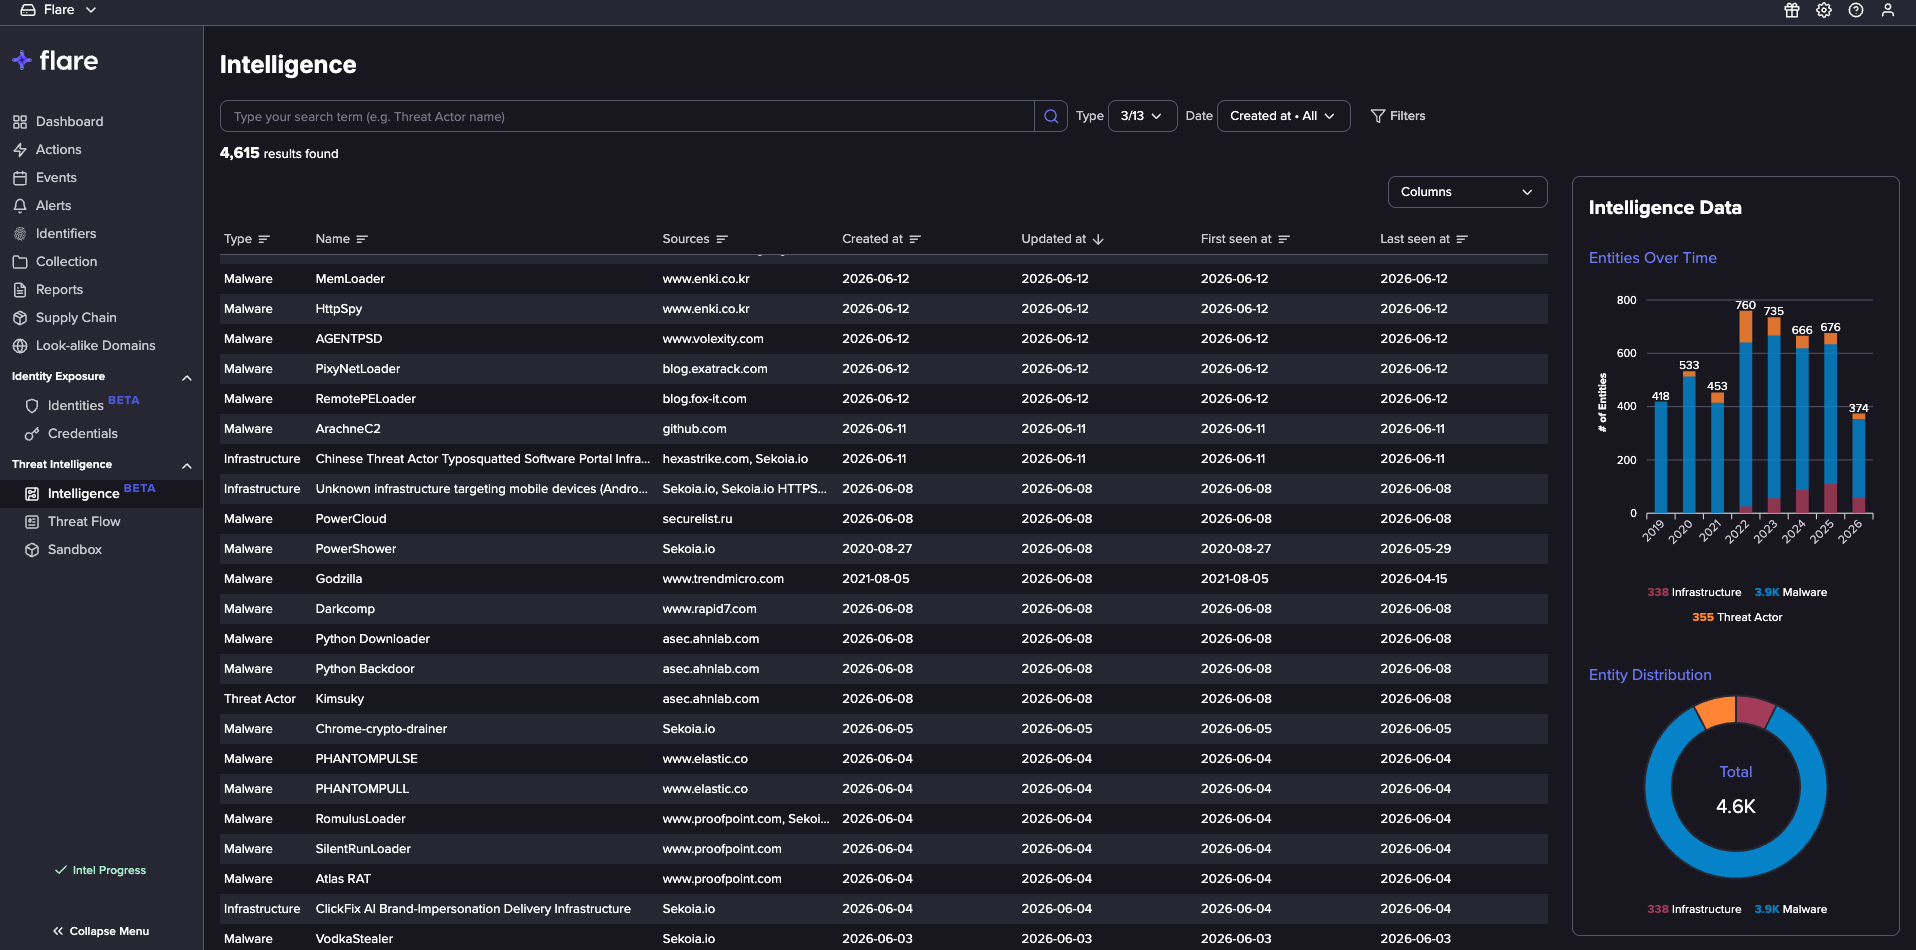The image size is (1916, 950).
Task: Click the search term input field
Action: (627, 116)
